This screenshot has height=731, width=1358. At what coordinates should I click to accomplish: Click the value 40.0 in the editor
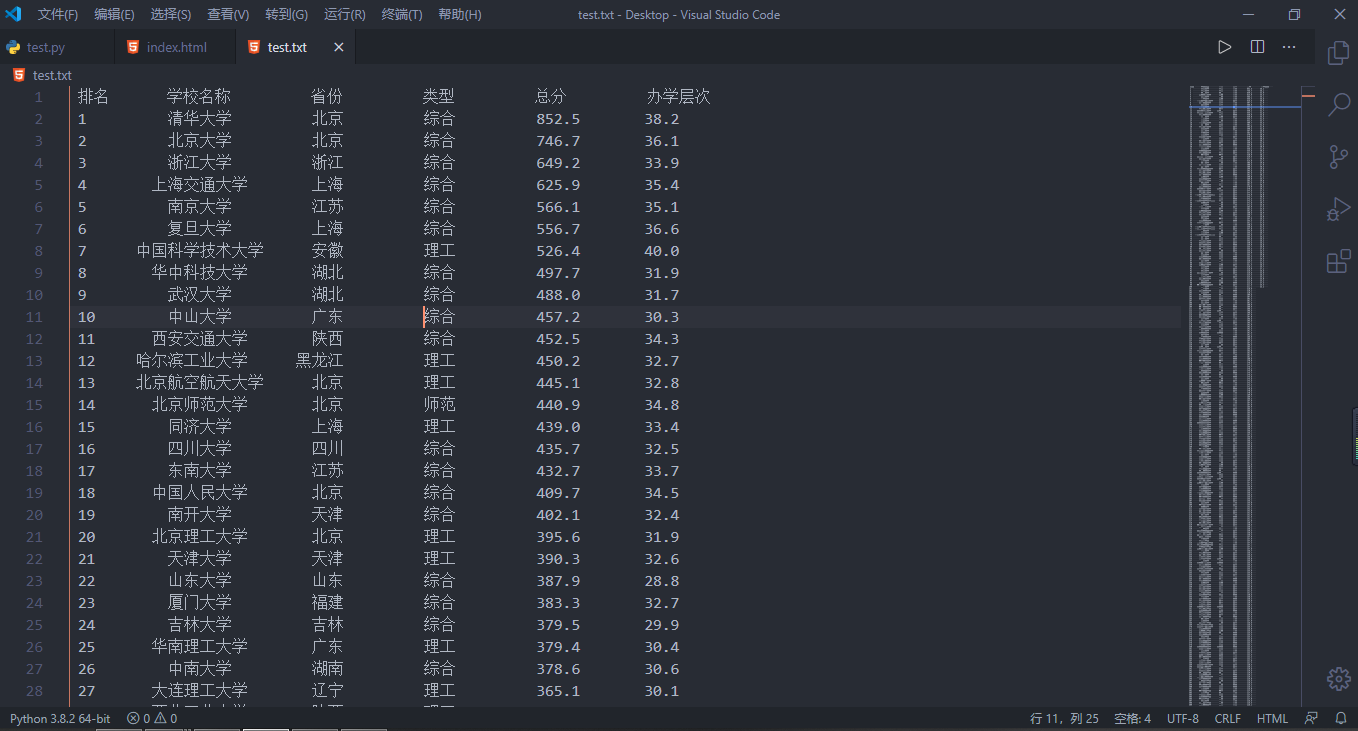[x=662, y=251]
